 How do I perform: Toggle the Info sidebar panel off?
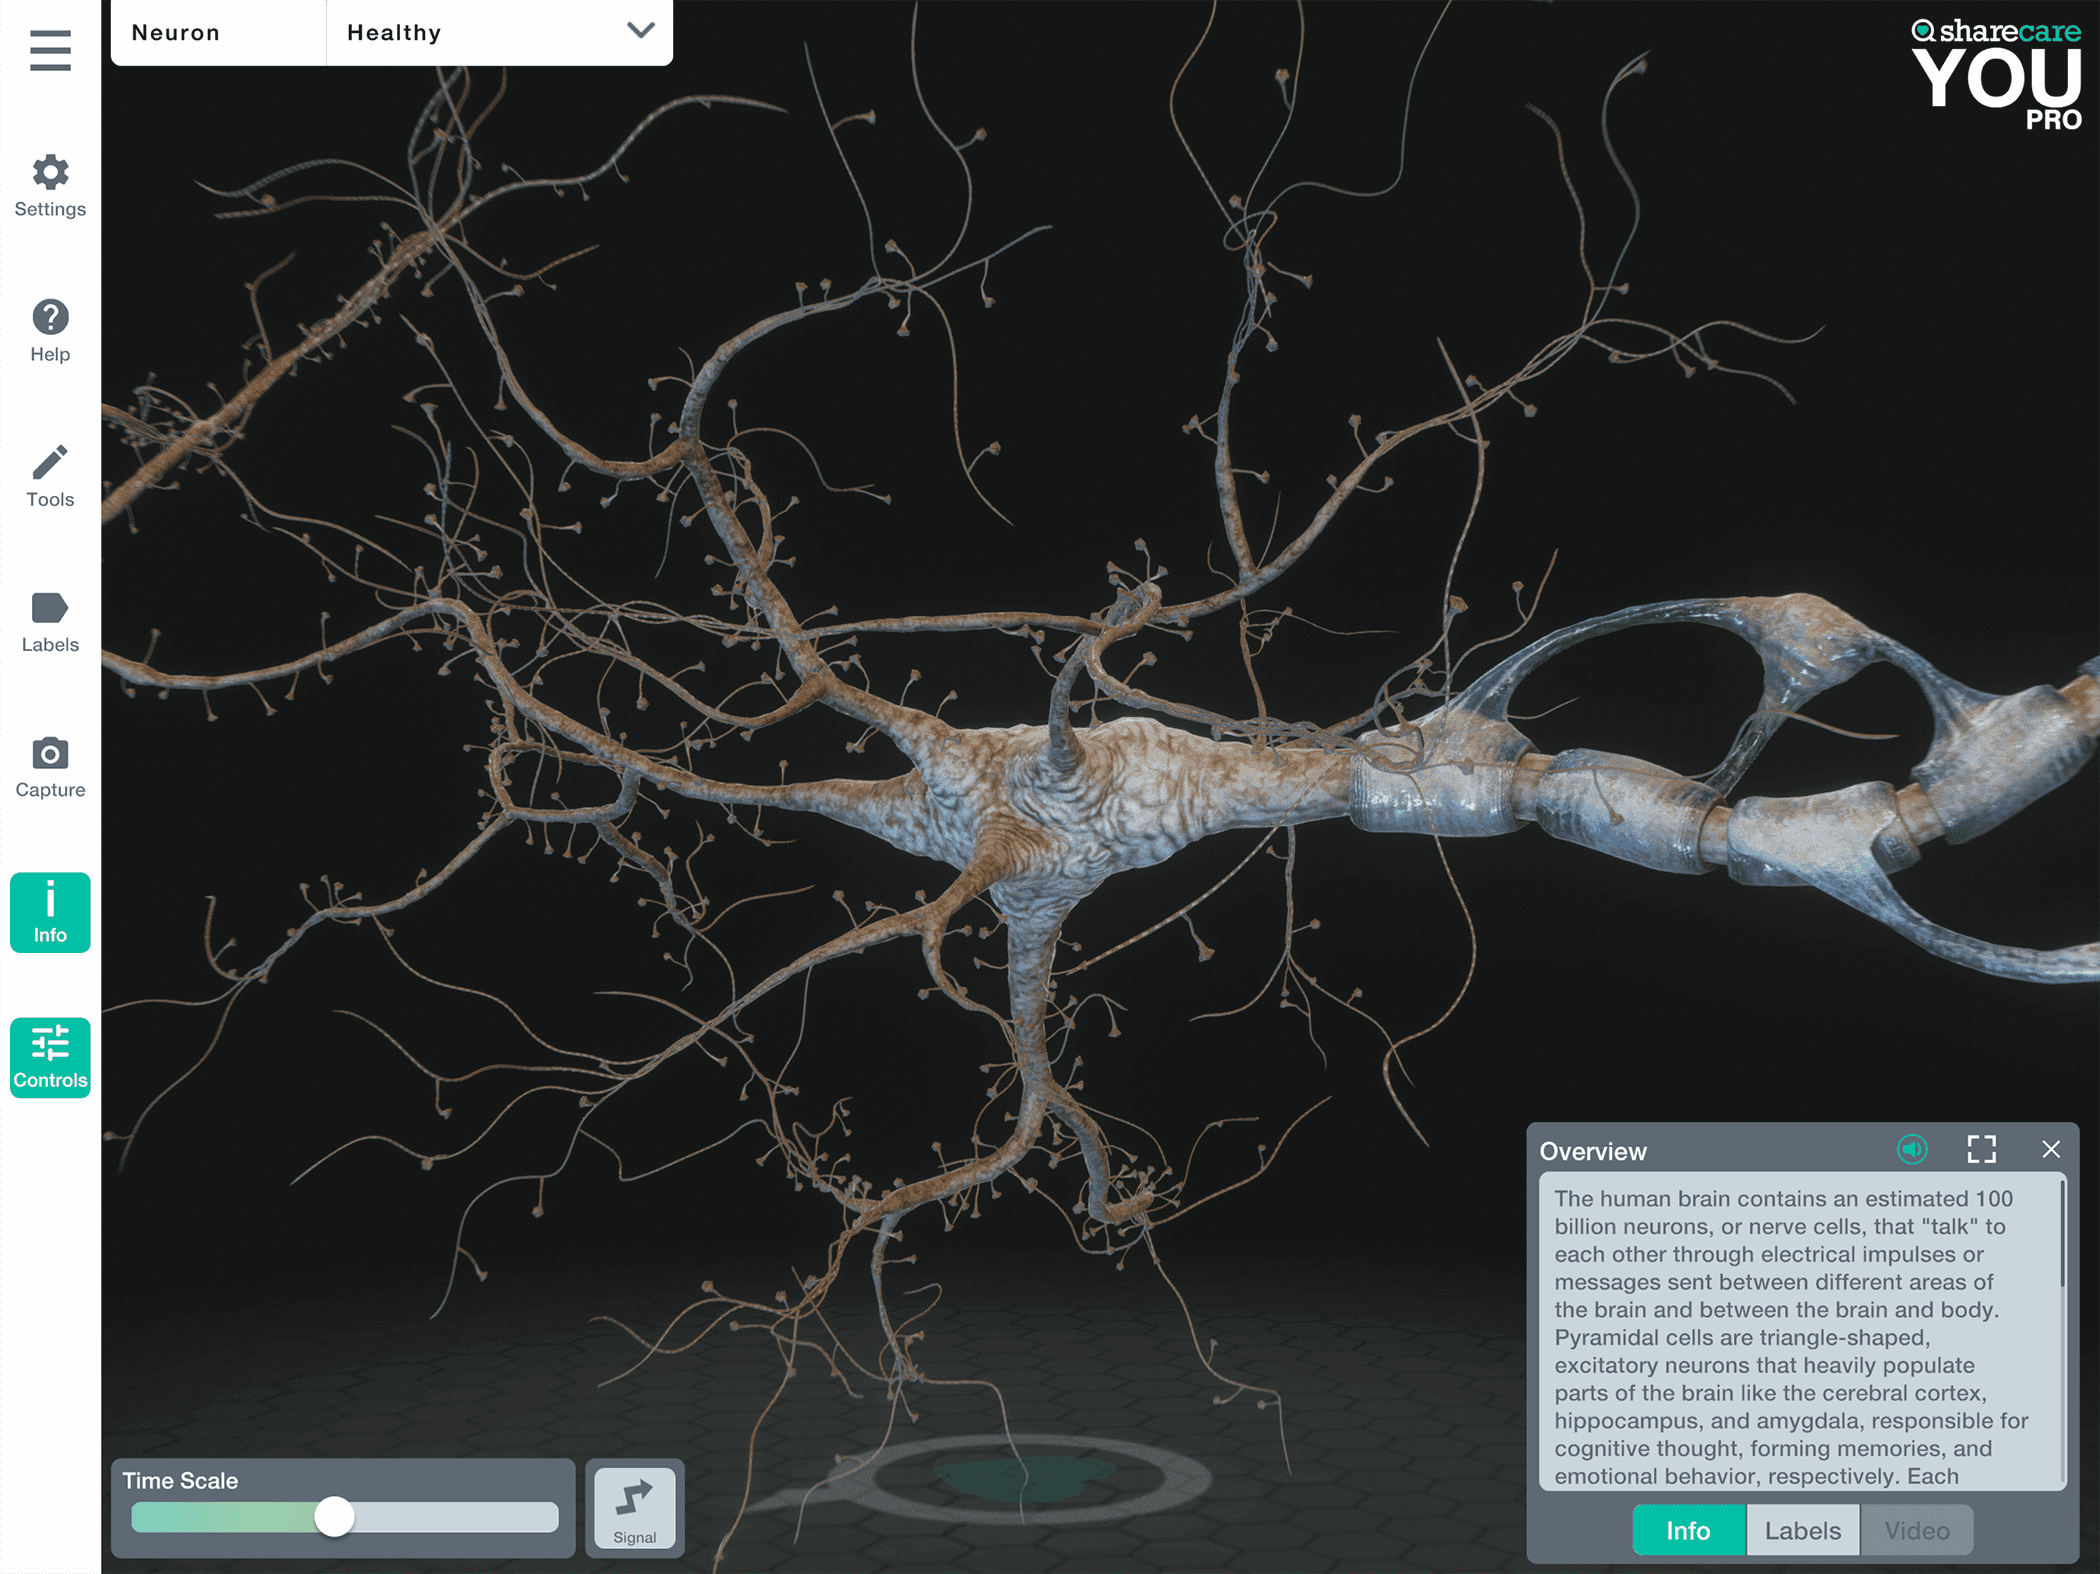(x=50, y=912)
